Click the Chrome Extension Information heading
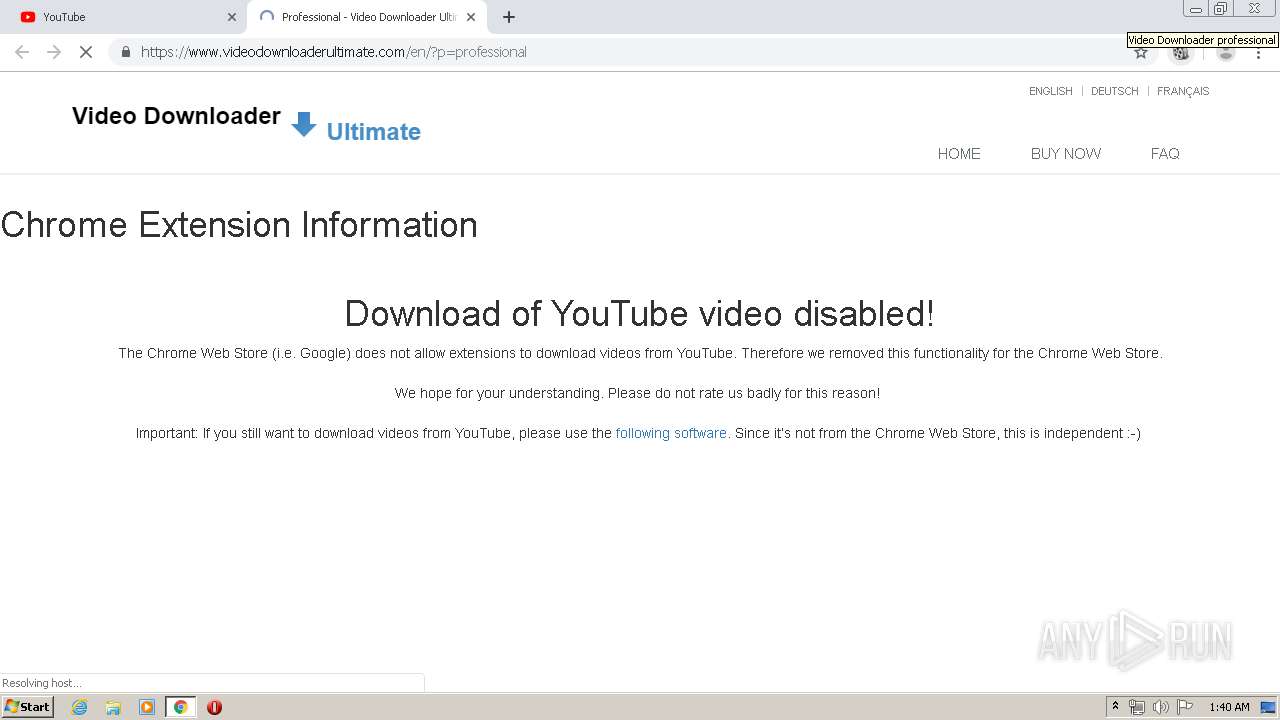Viewport: 1280px width, 720px height. click(239, 225)
